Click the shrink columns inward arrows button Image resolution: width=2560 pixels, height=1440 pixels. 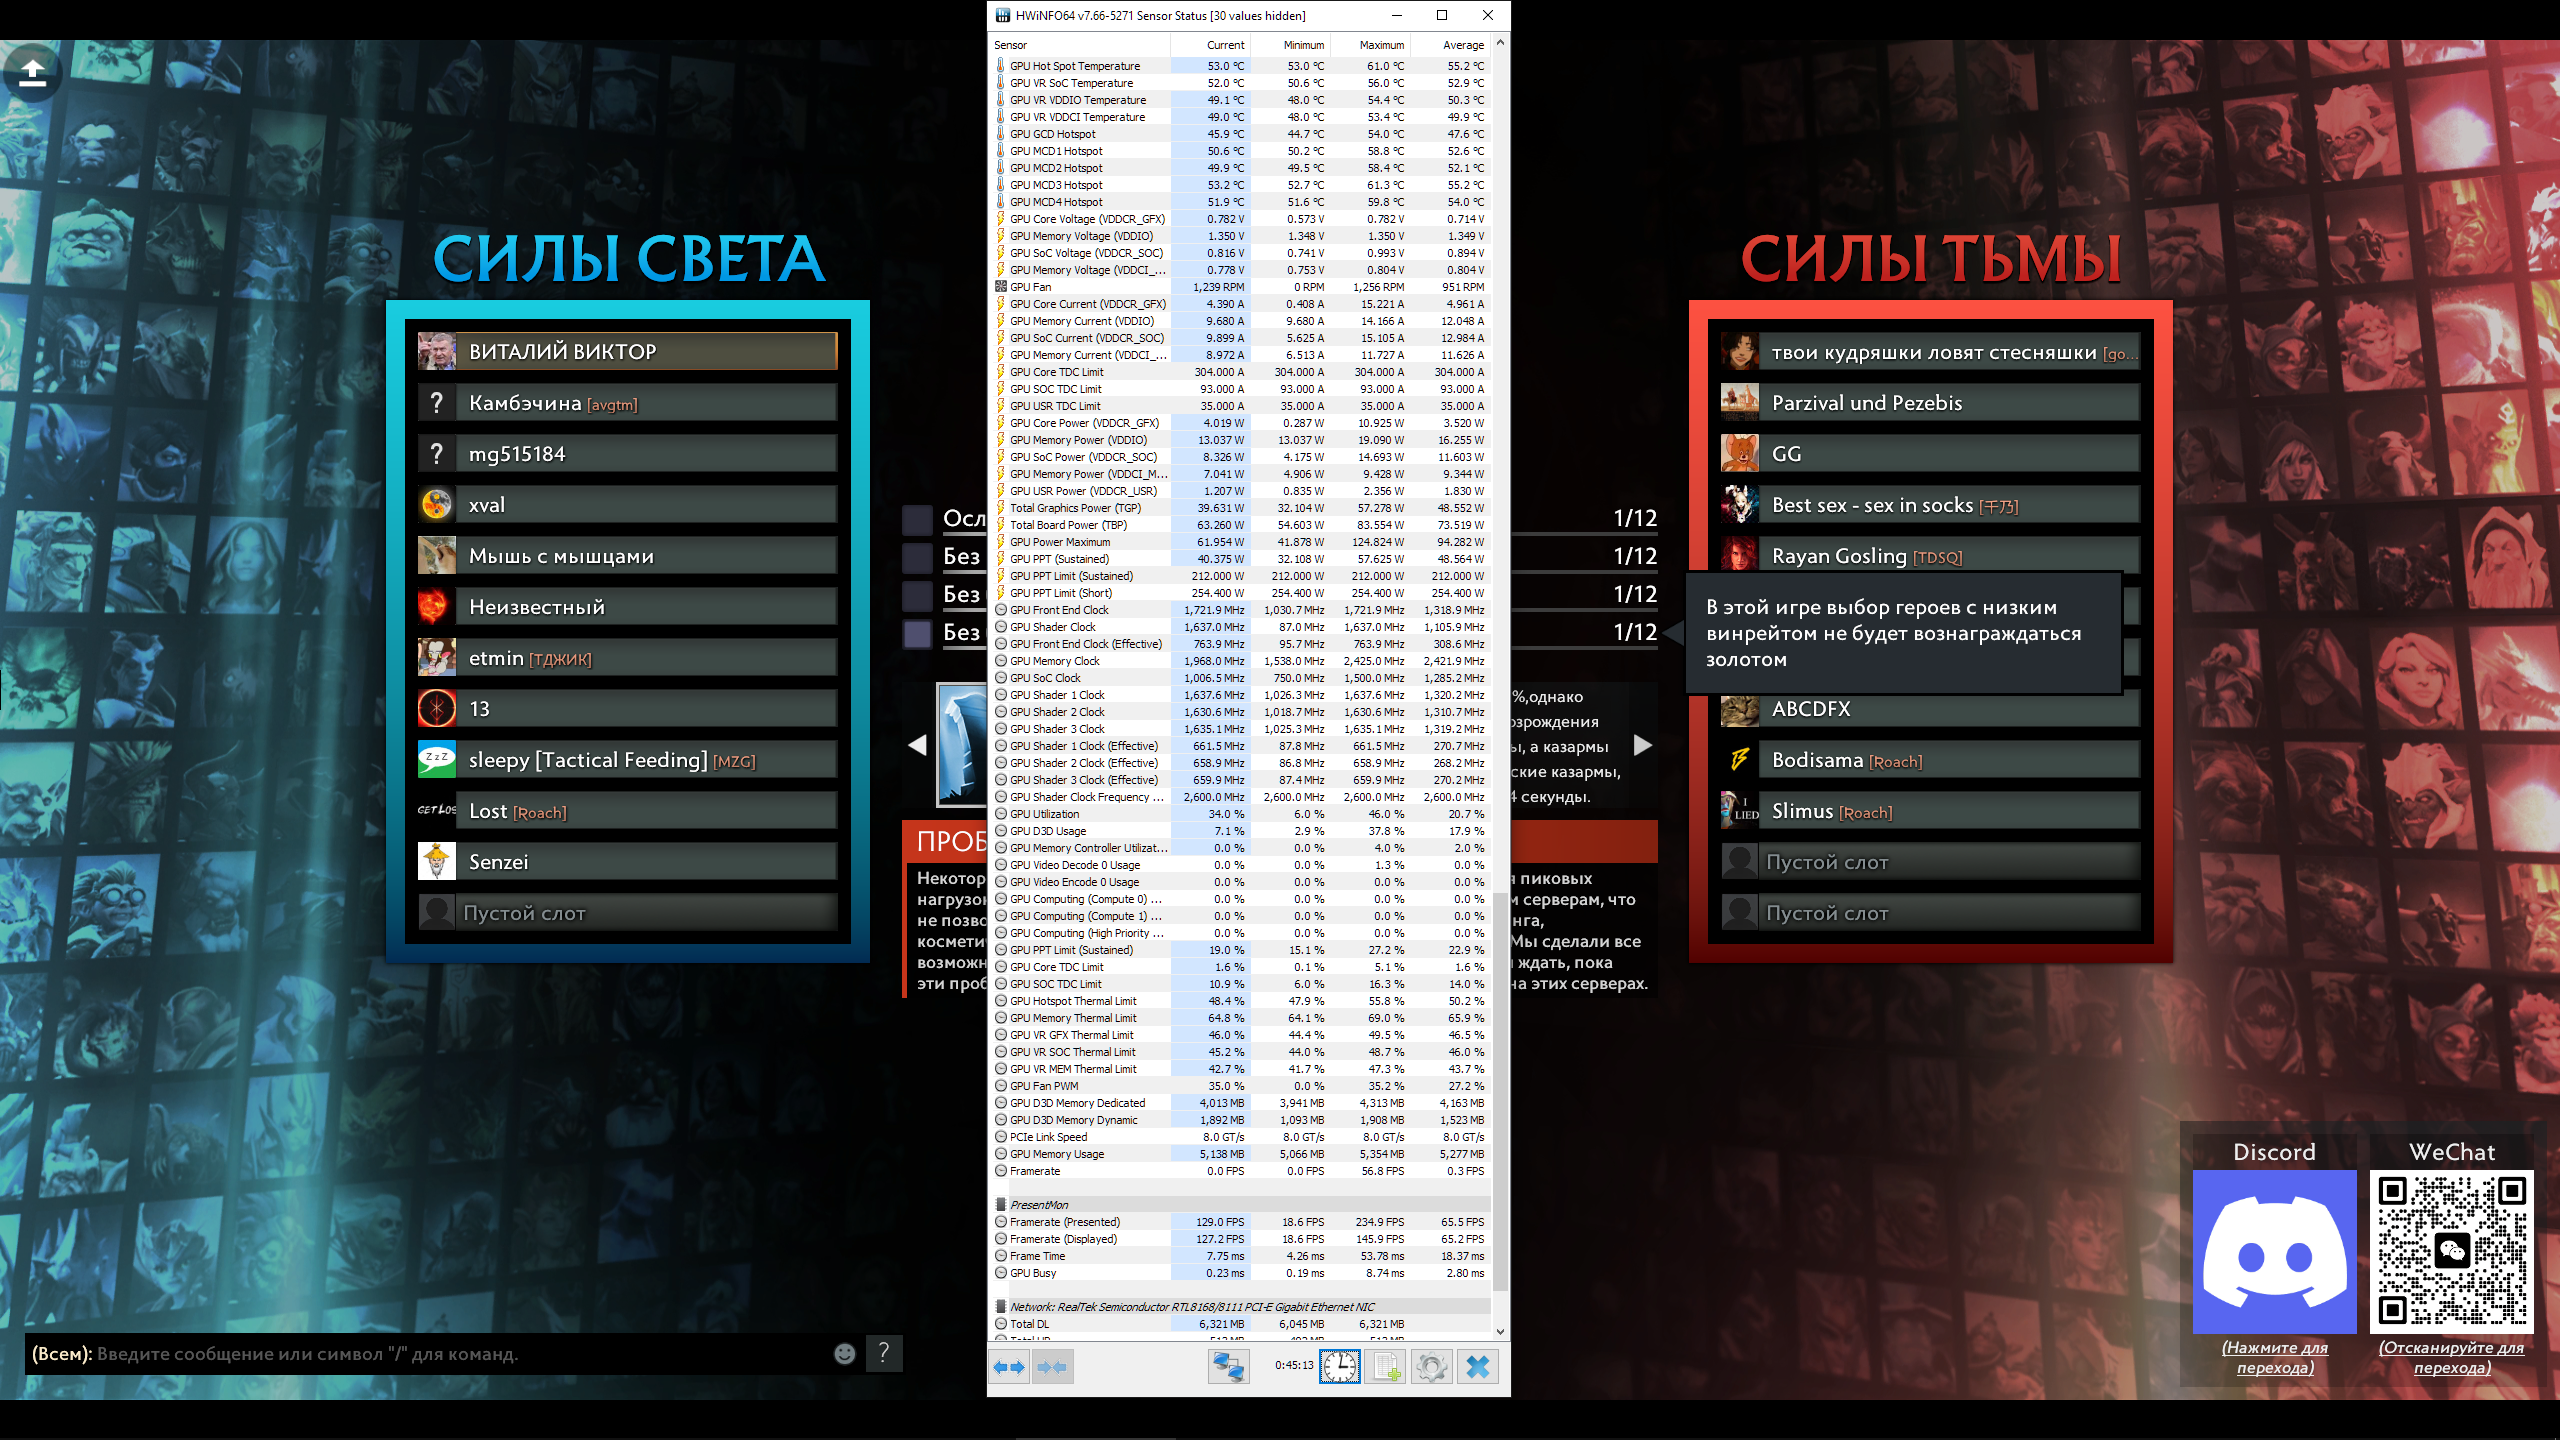click(x=1052, y=1367)
